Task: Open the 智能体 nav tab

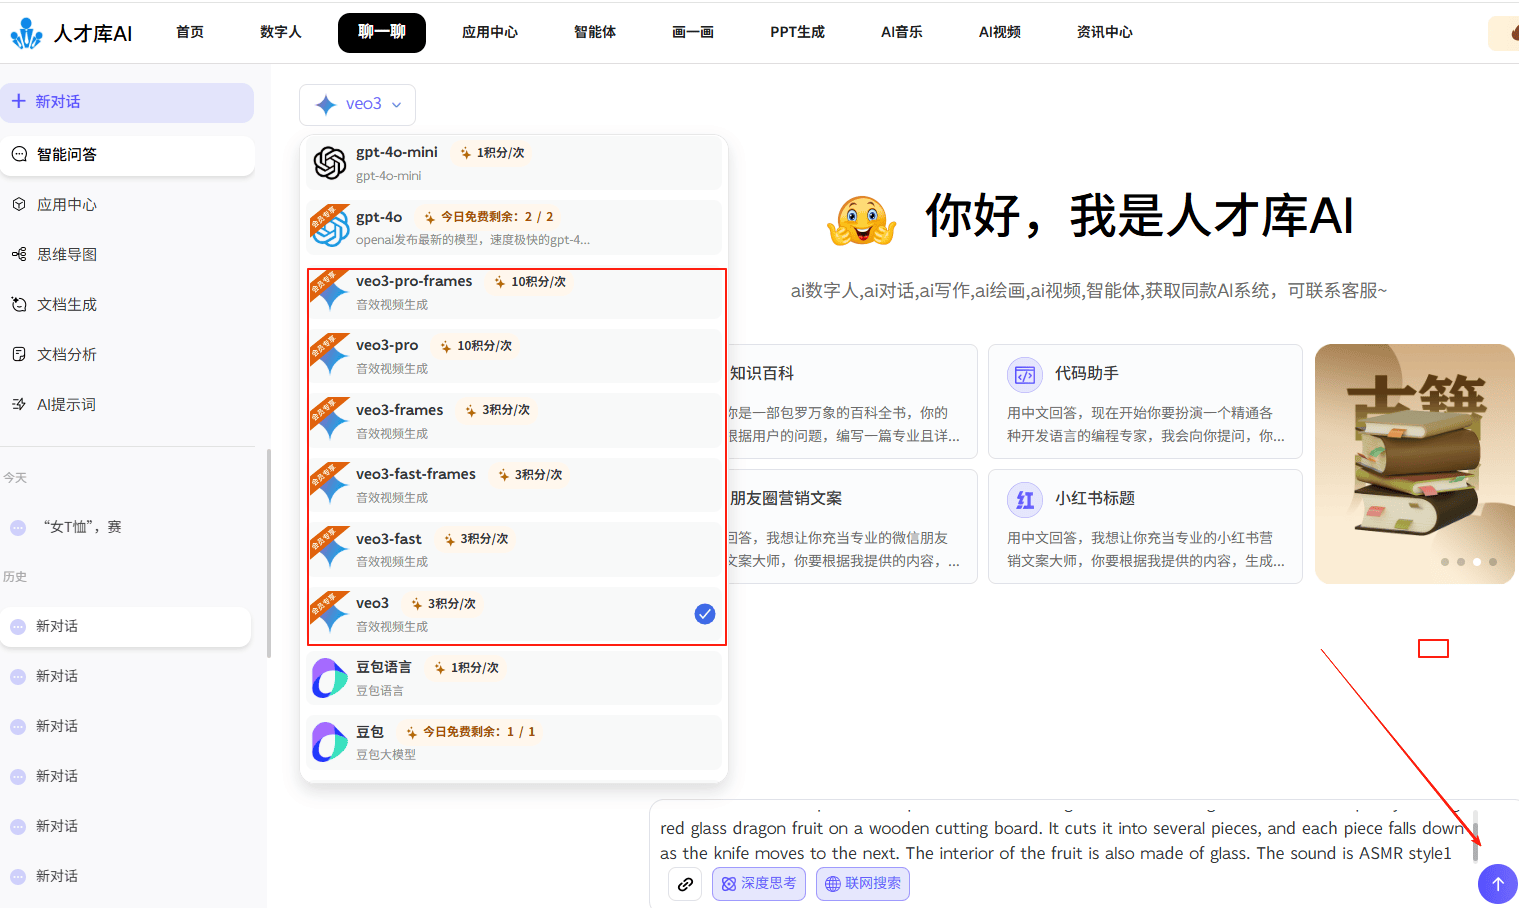Action: tap(595, 32)
